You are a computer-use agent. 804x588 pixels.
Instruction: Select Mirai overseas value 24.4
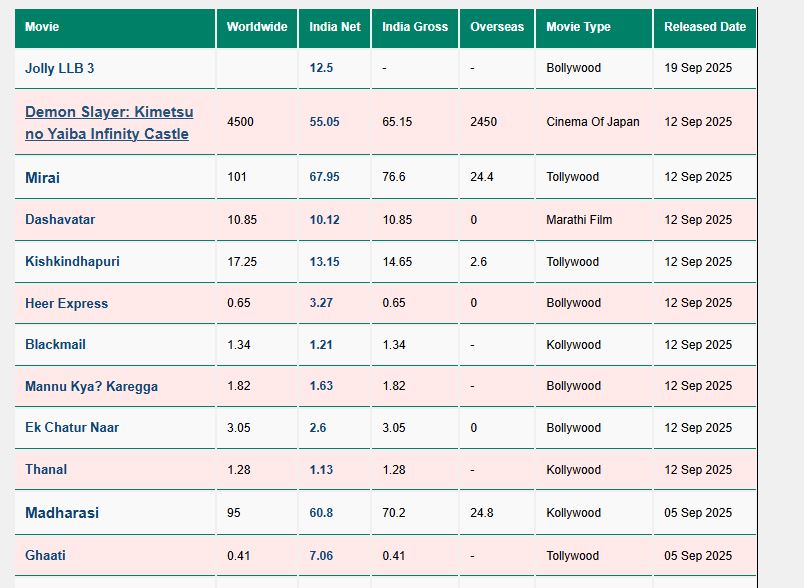click(482, 177)
